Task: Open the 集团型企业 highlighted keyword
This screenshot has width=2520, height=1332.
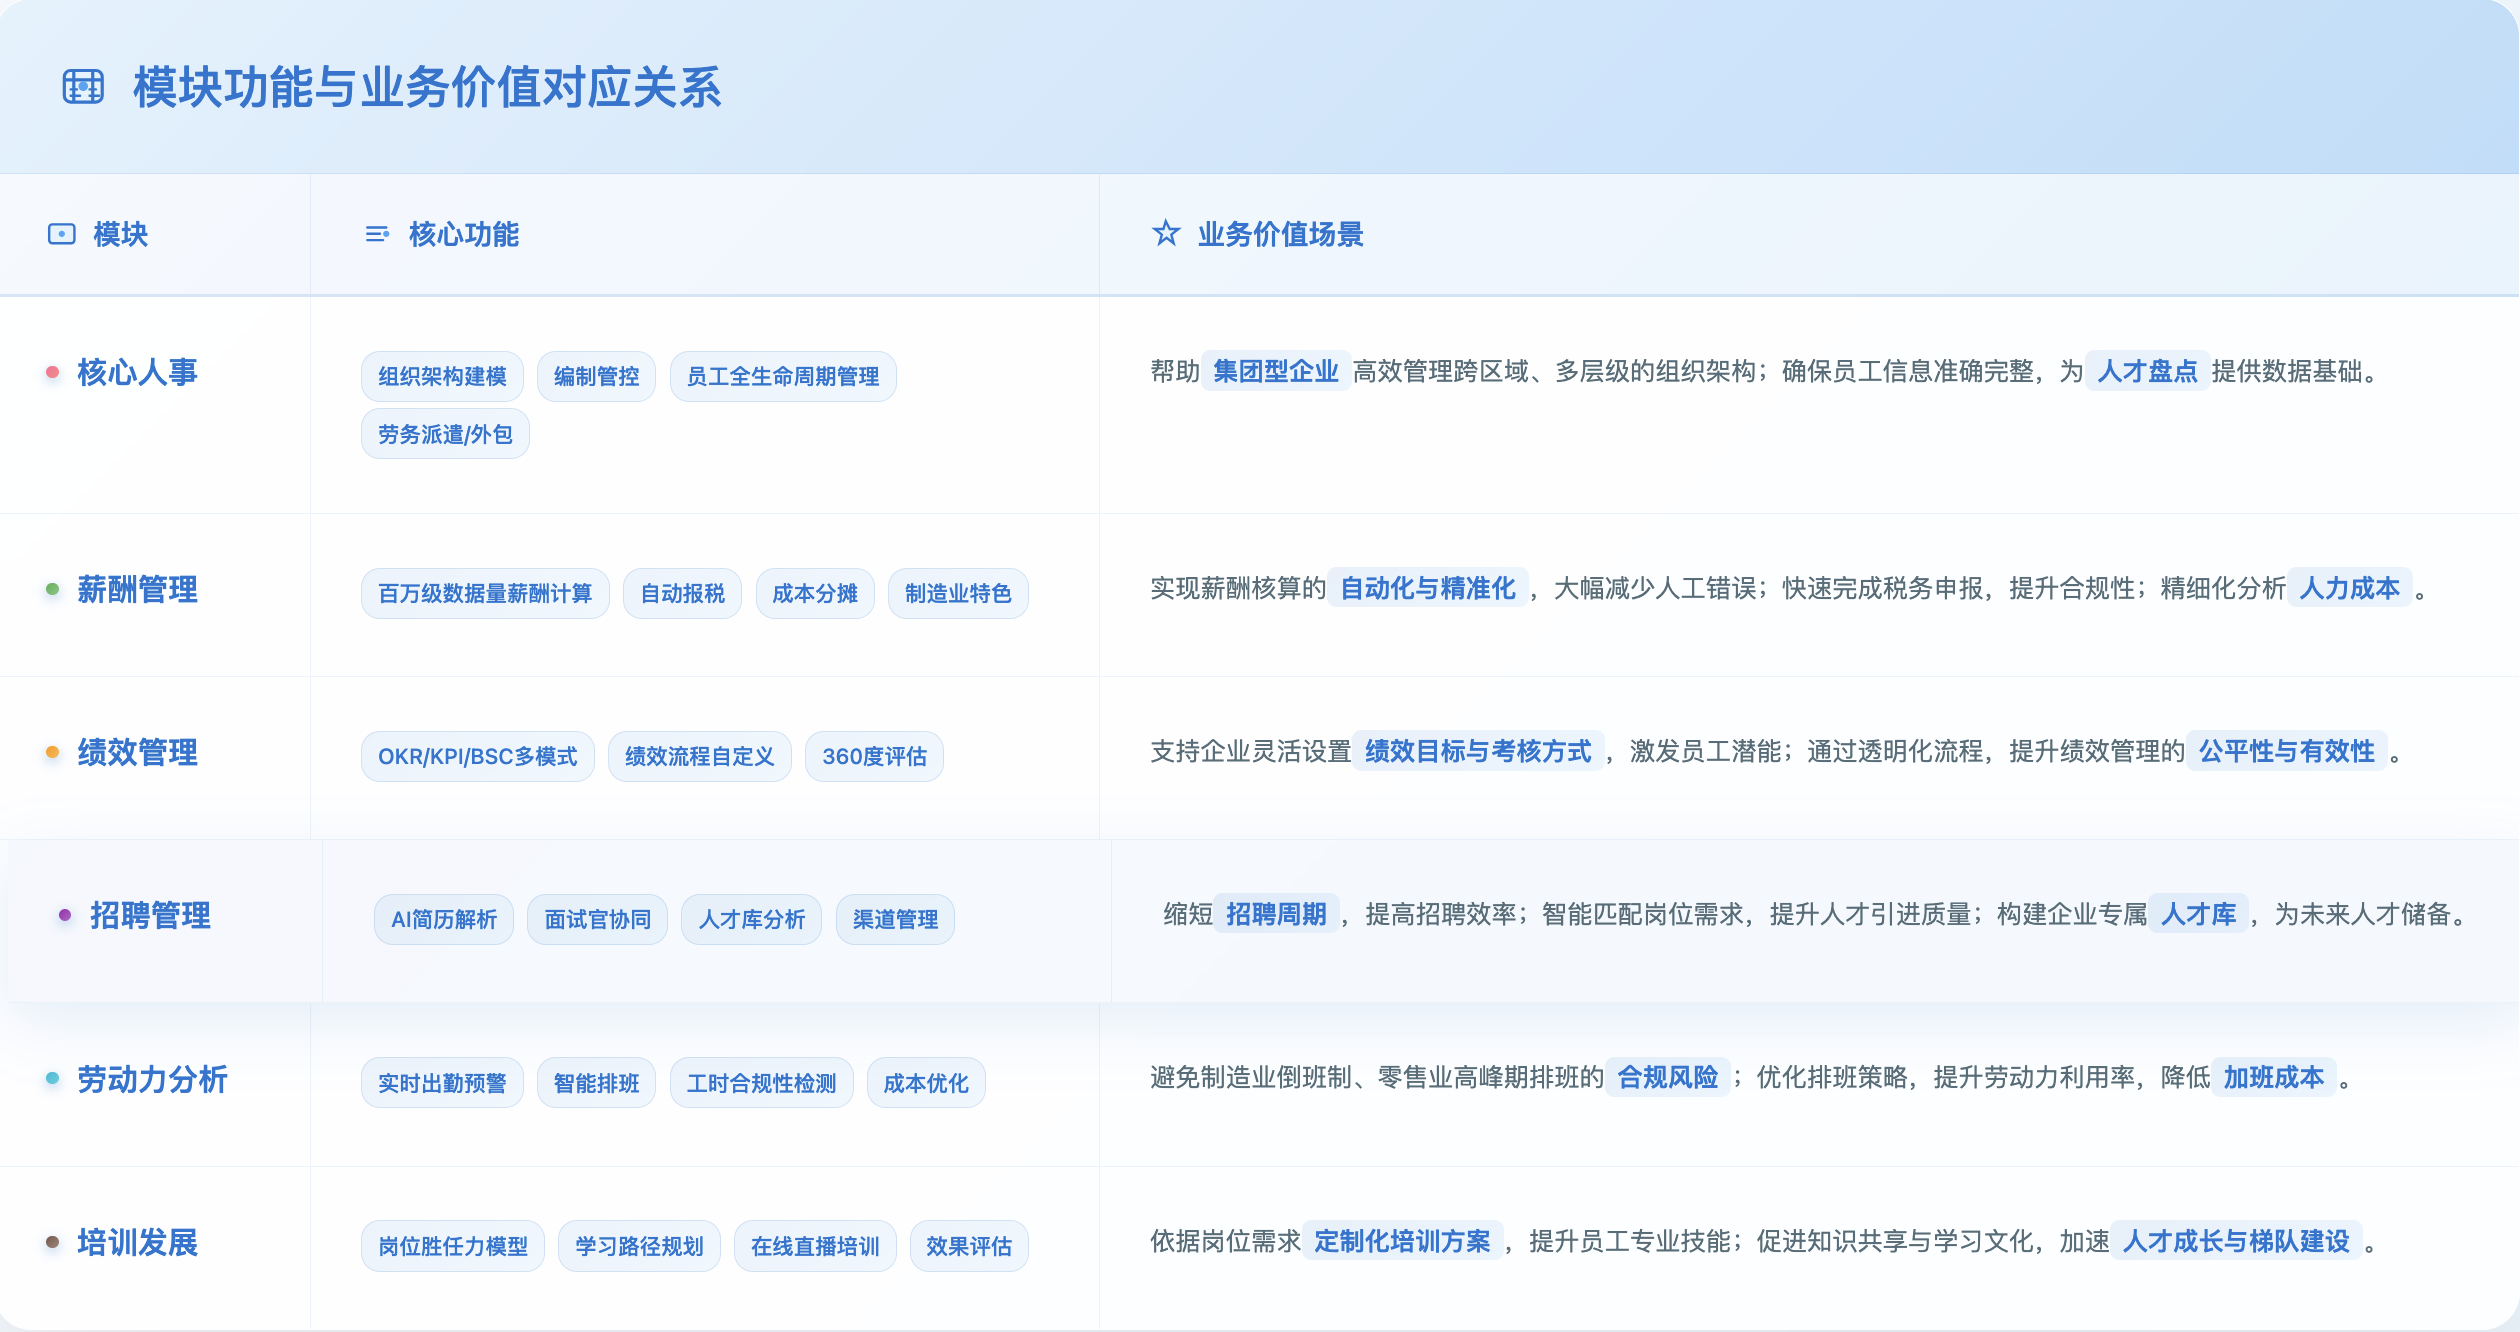Action: [1275, 371]
